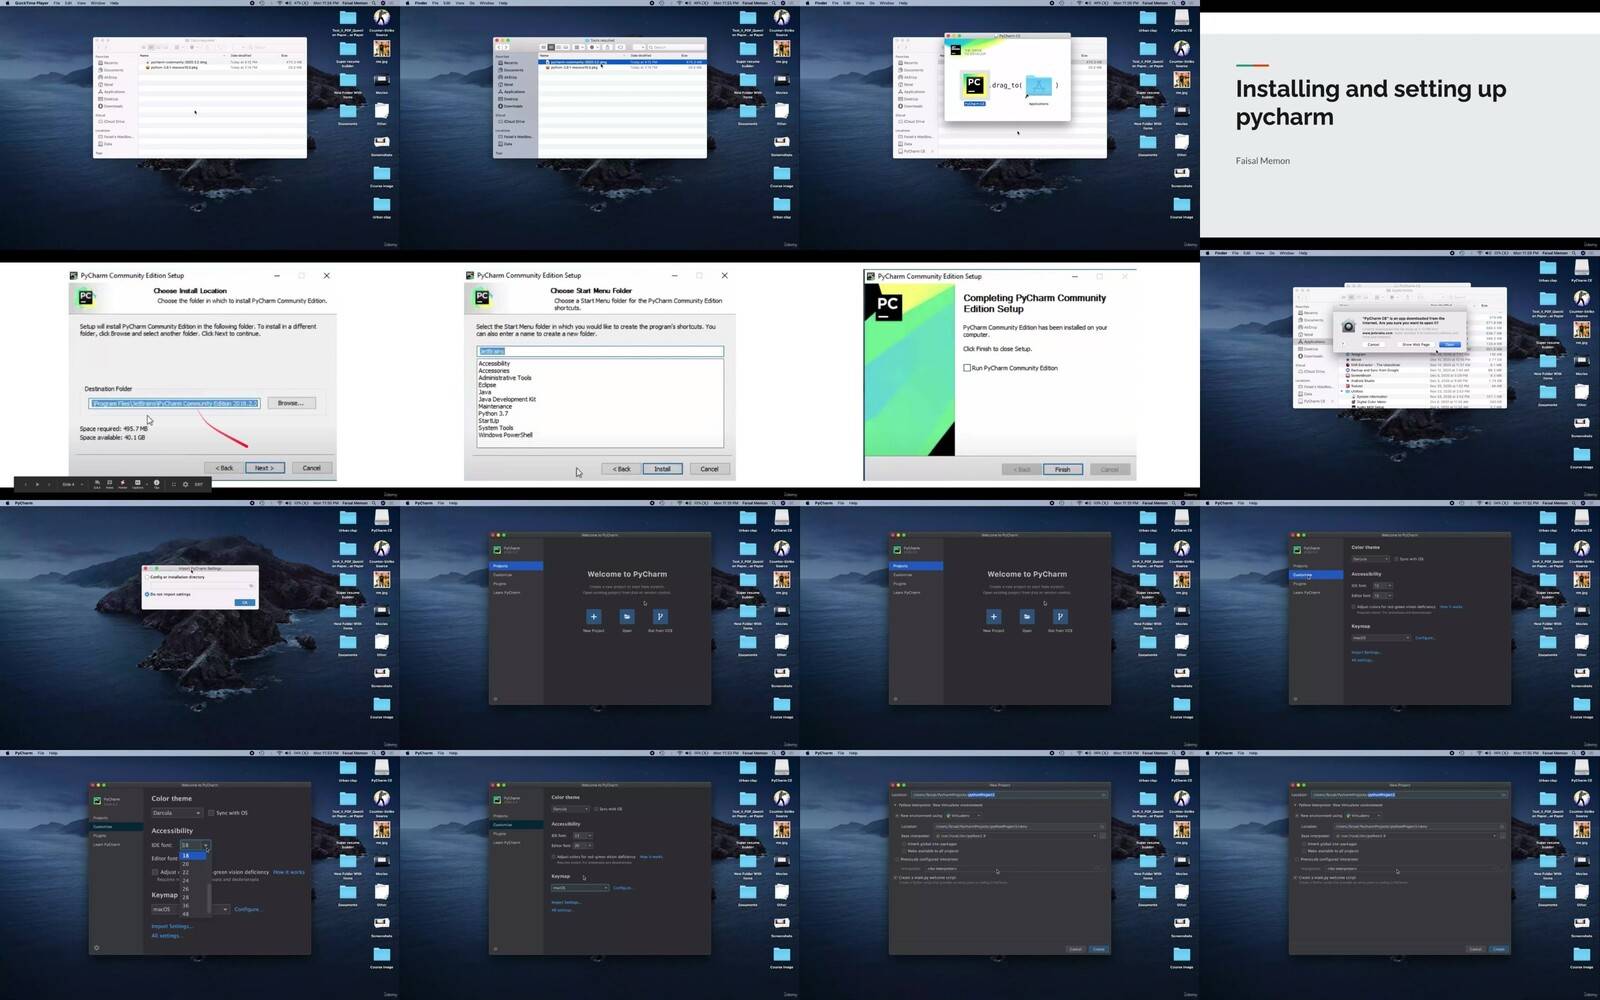Open Darcula color theme dropdown in enlarged panel
Image resolution: width=1600 pixels, height=1000 pixels.
pos(177,813)
